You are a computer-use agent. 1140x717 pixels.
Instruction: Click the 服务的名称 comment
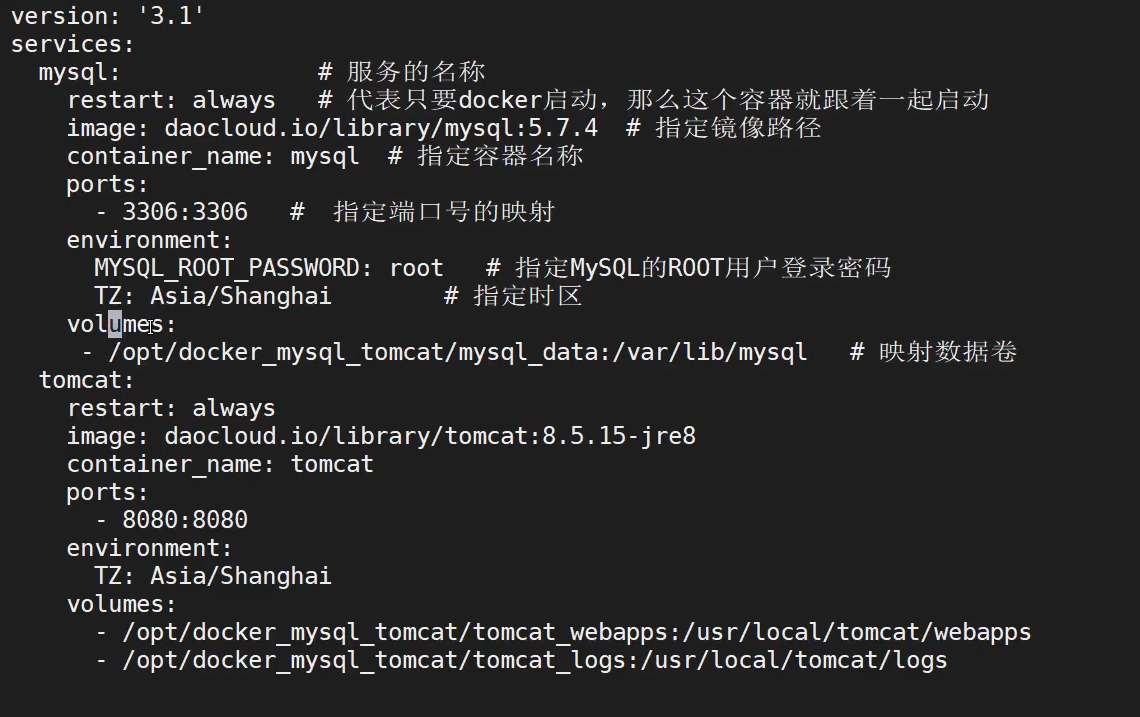[x=416, y=72]
